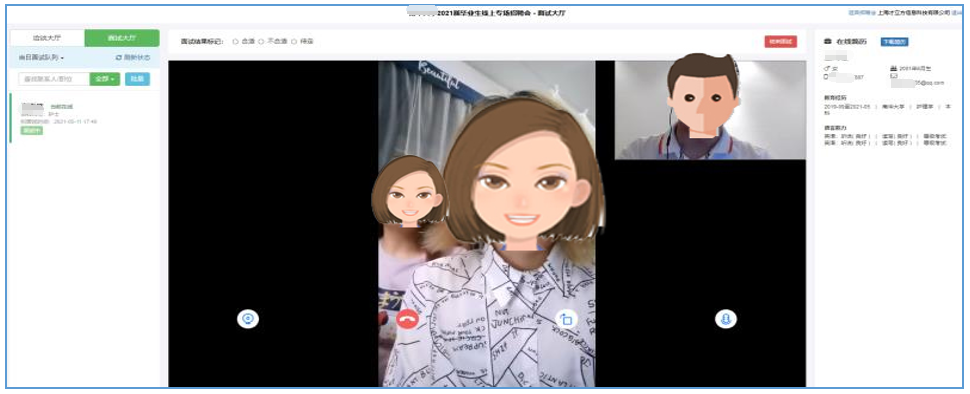Expand the 当日面试队列 queue dropdown

coord(41,58)
